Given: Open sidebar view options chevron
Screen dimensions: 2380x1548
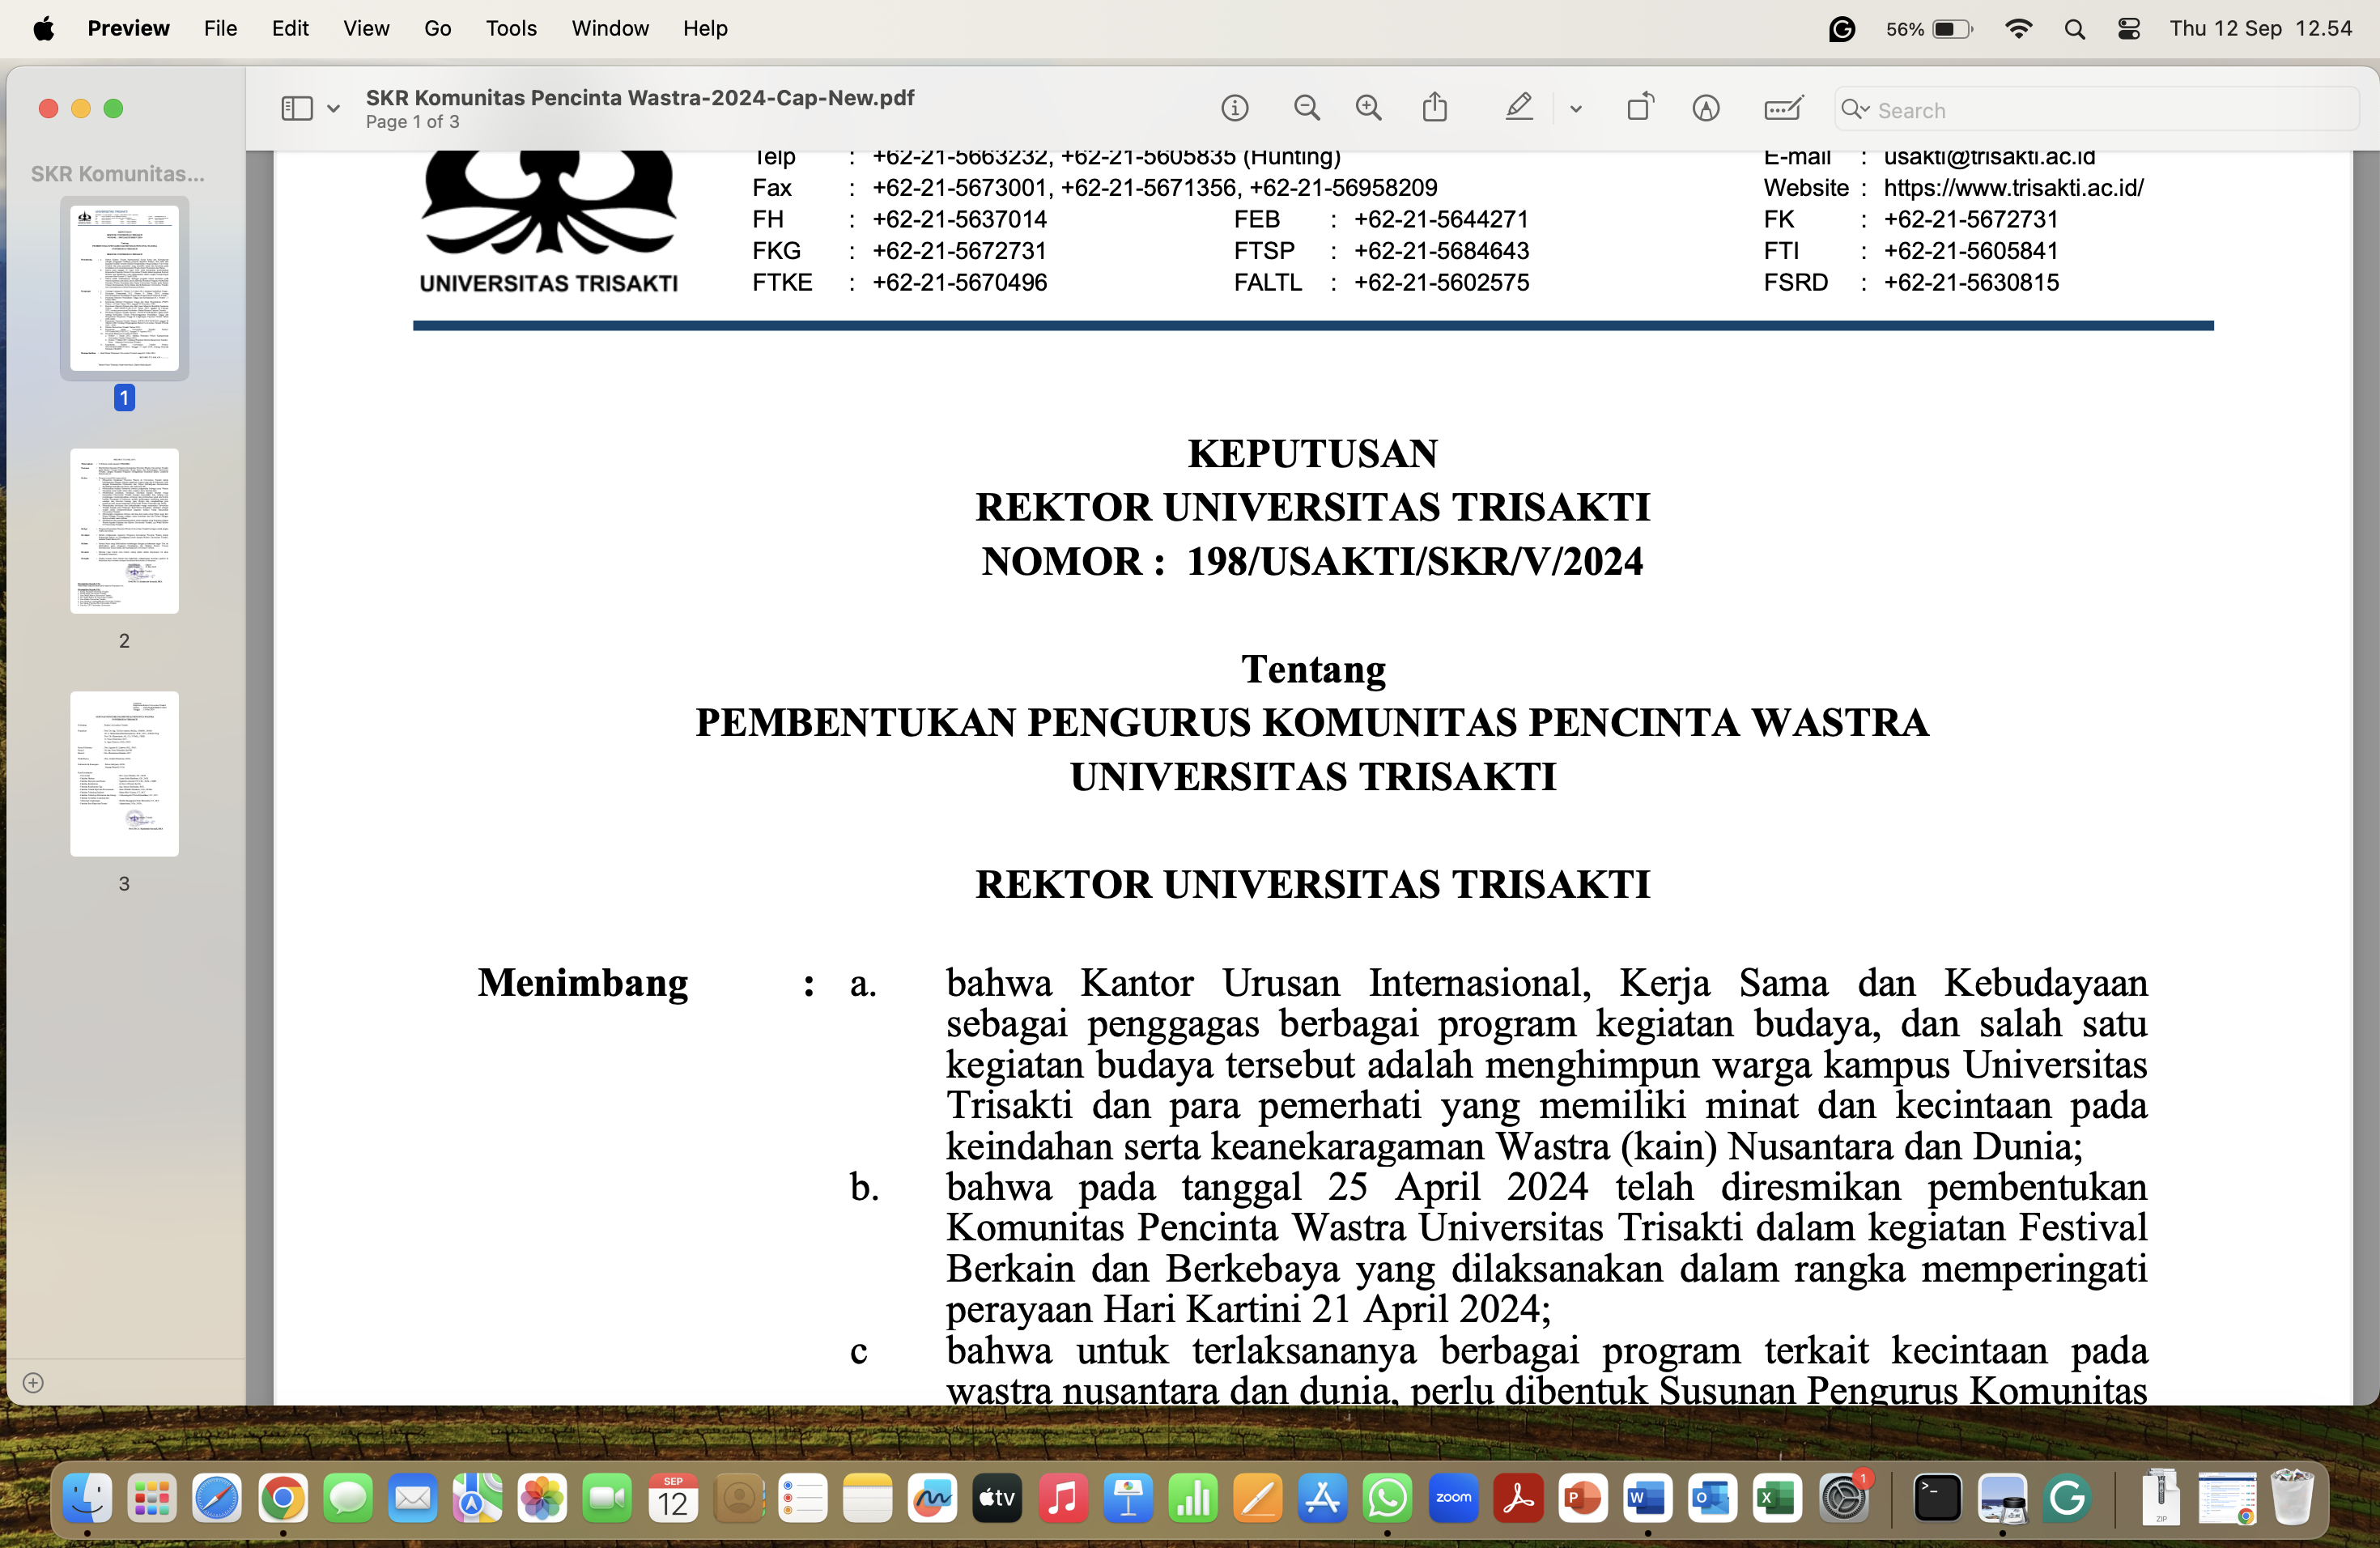Looking at the screenshot, I should click(333, 109).
